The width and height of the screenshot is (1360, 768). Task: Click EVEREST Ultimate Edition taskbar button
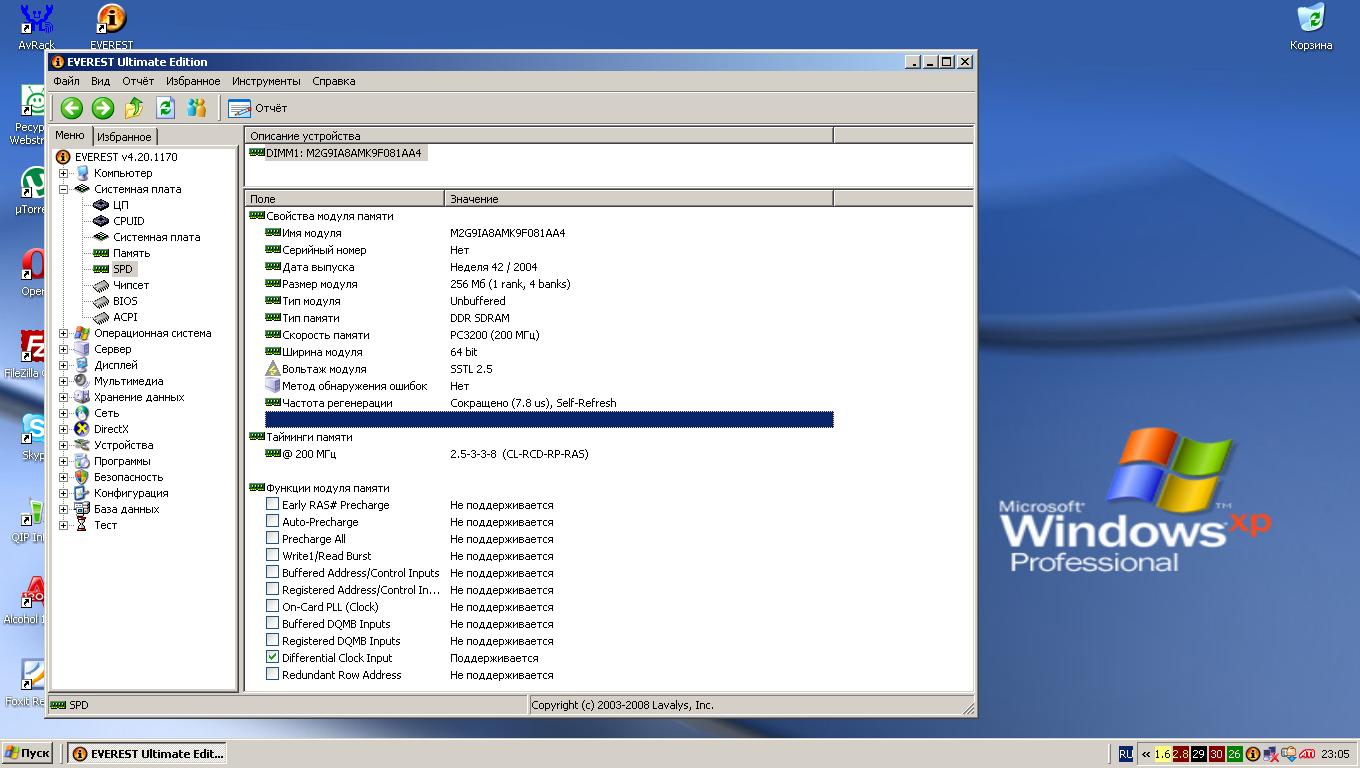147,753
